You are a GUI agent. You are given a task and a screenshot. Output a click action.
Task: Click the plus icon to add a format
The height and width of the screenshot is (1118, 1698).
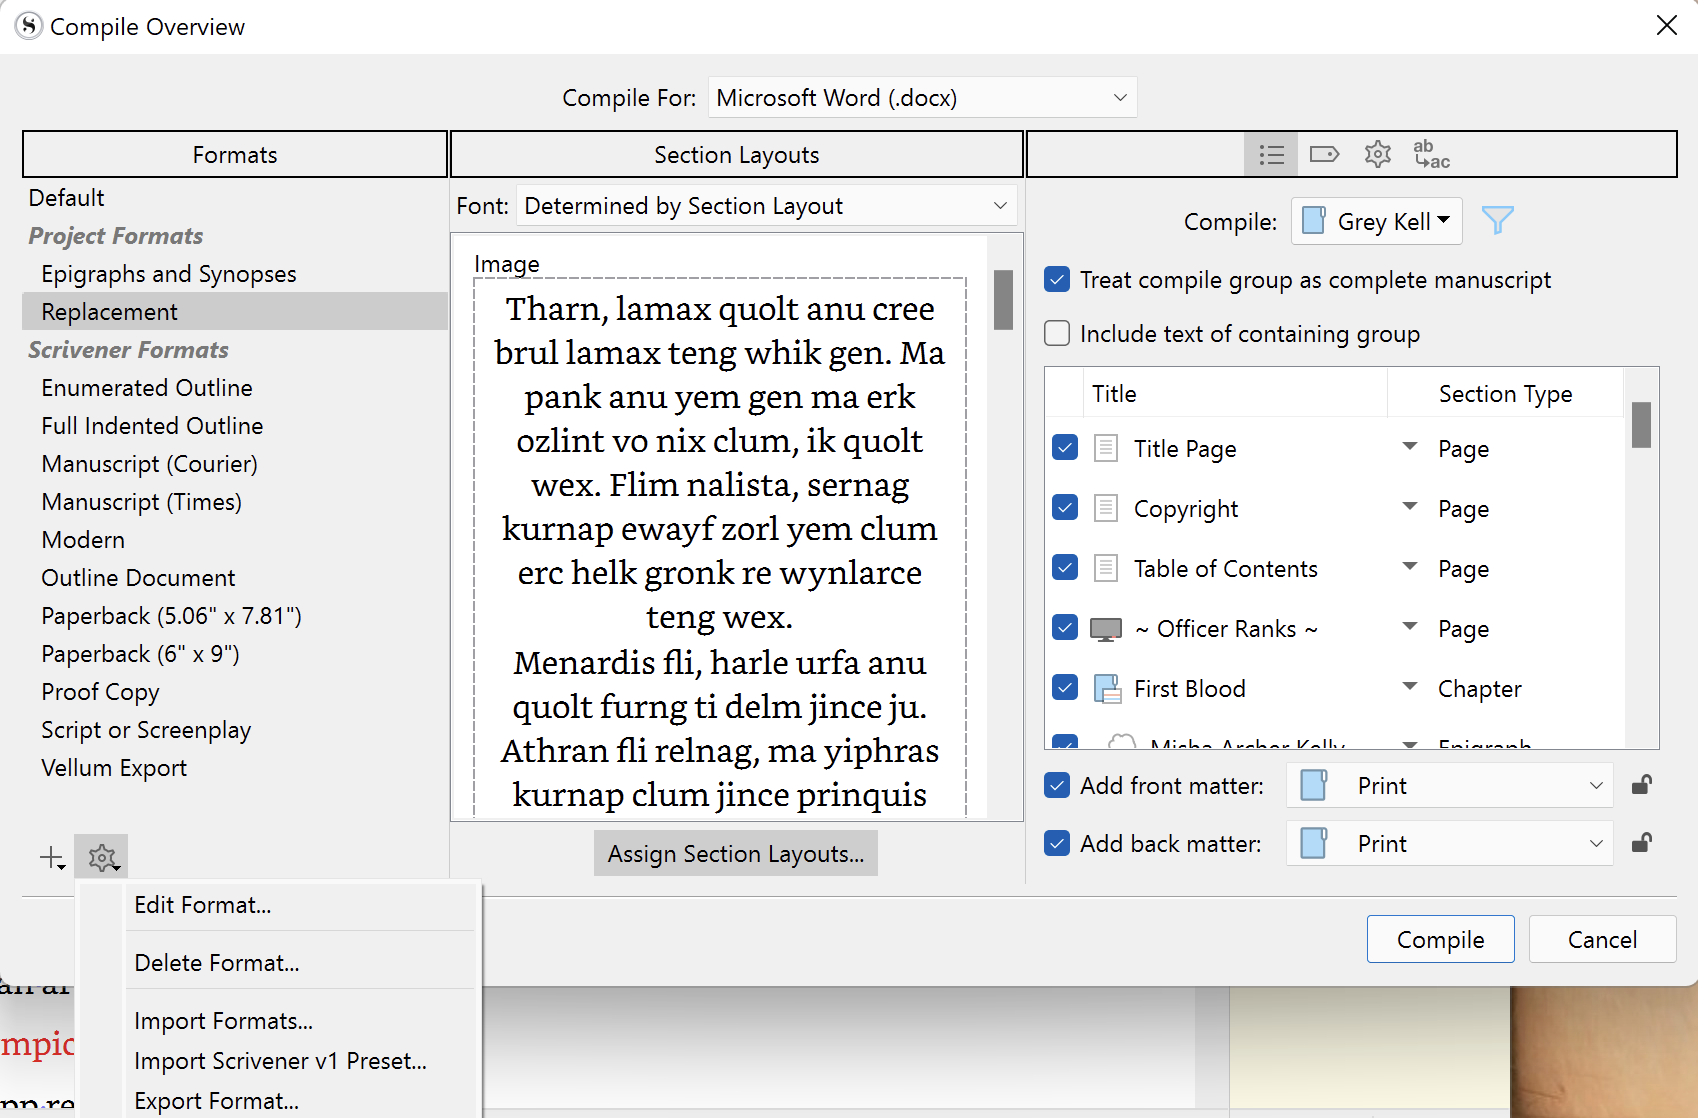point(49,857)
